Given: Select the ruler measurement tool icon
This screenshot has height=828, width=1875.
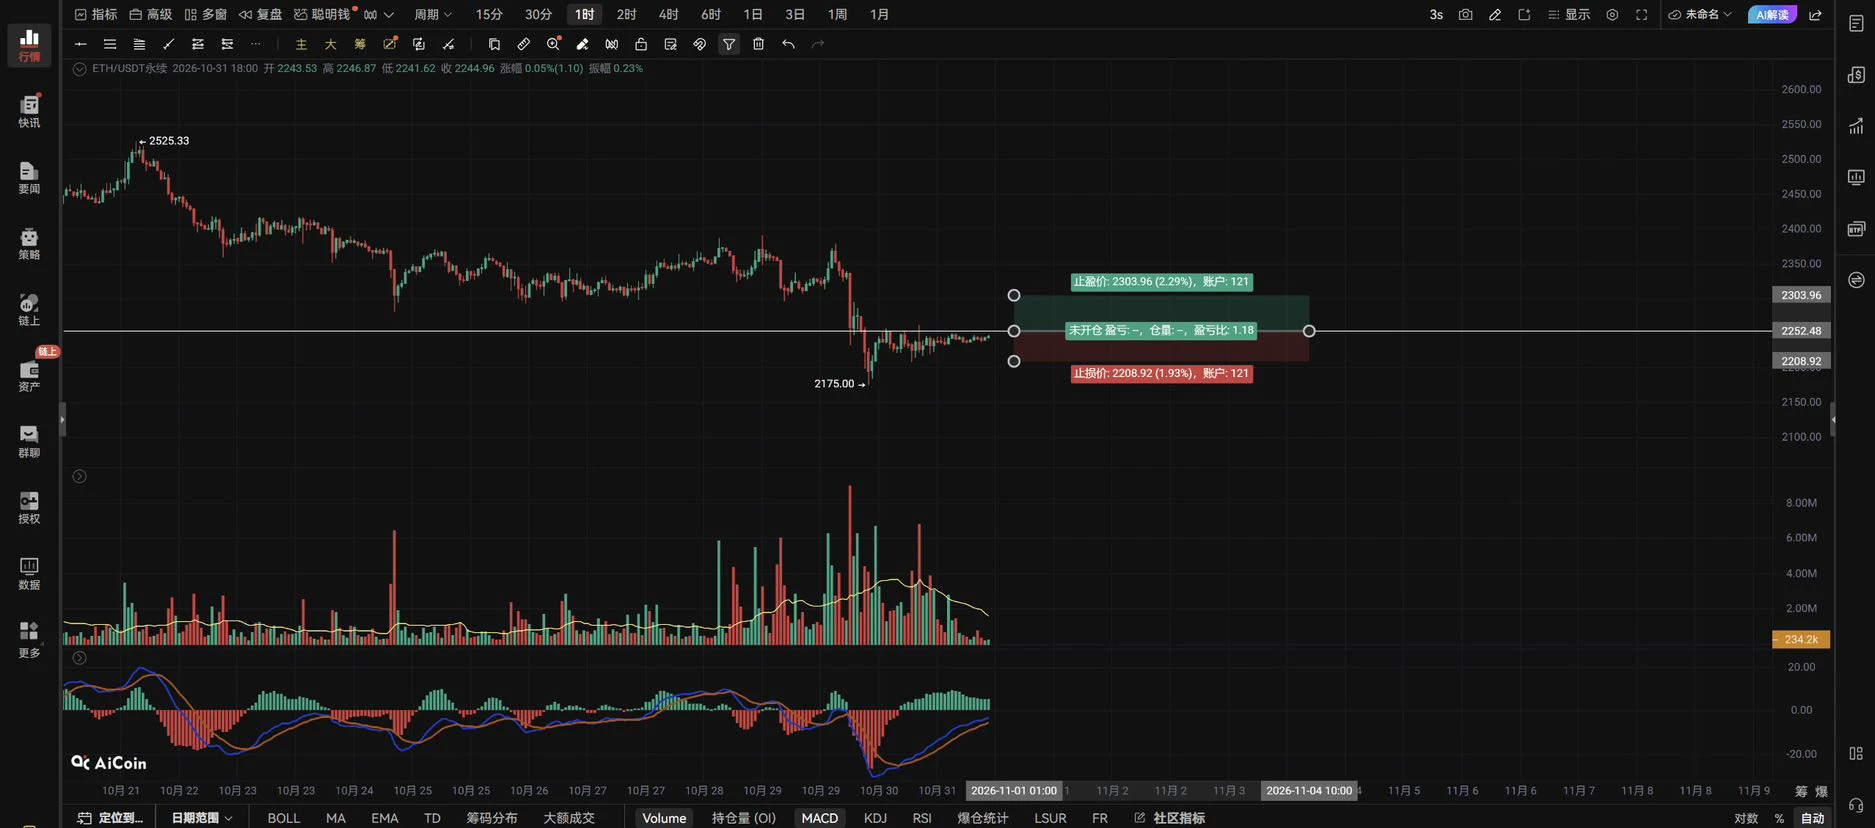Looking at the screenshot, I should pos(523,44).
